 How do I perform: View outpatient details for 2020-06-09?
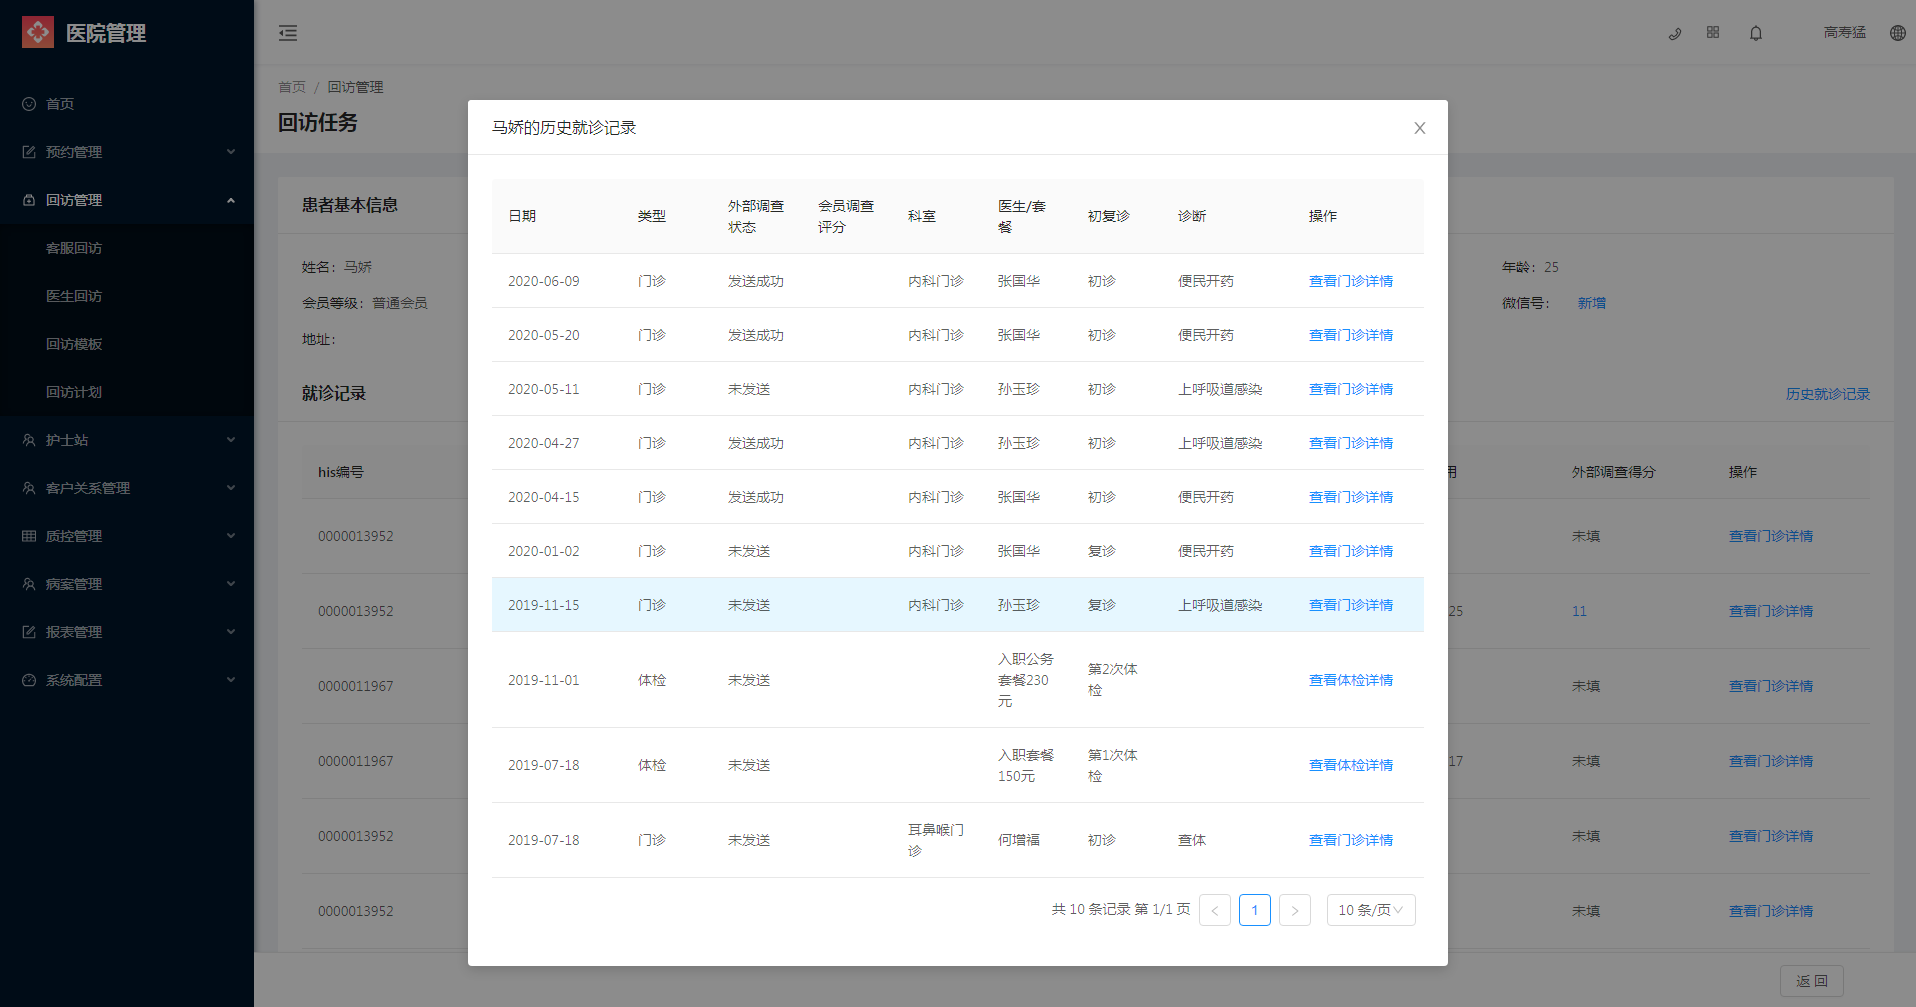click(x=1351, y=281)
